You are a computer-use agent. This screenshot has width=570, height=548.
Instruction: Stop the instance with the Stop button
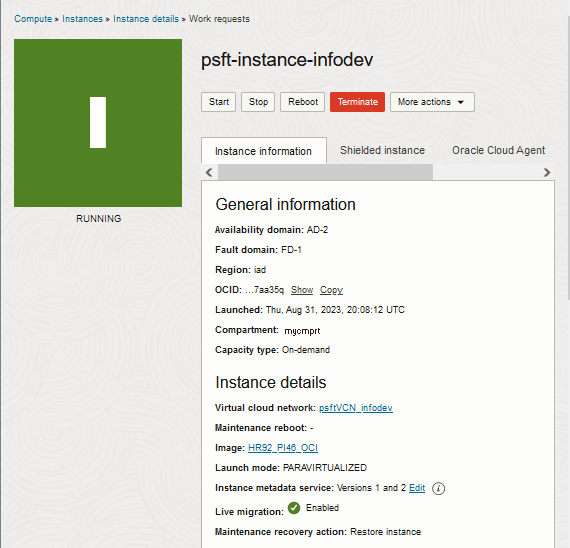point(258,102)
